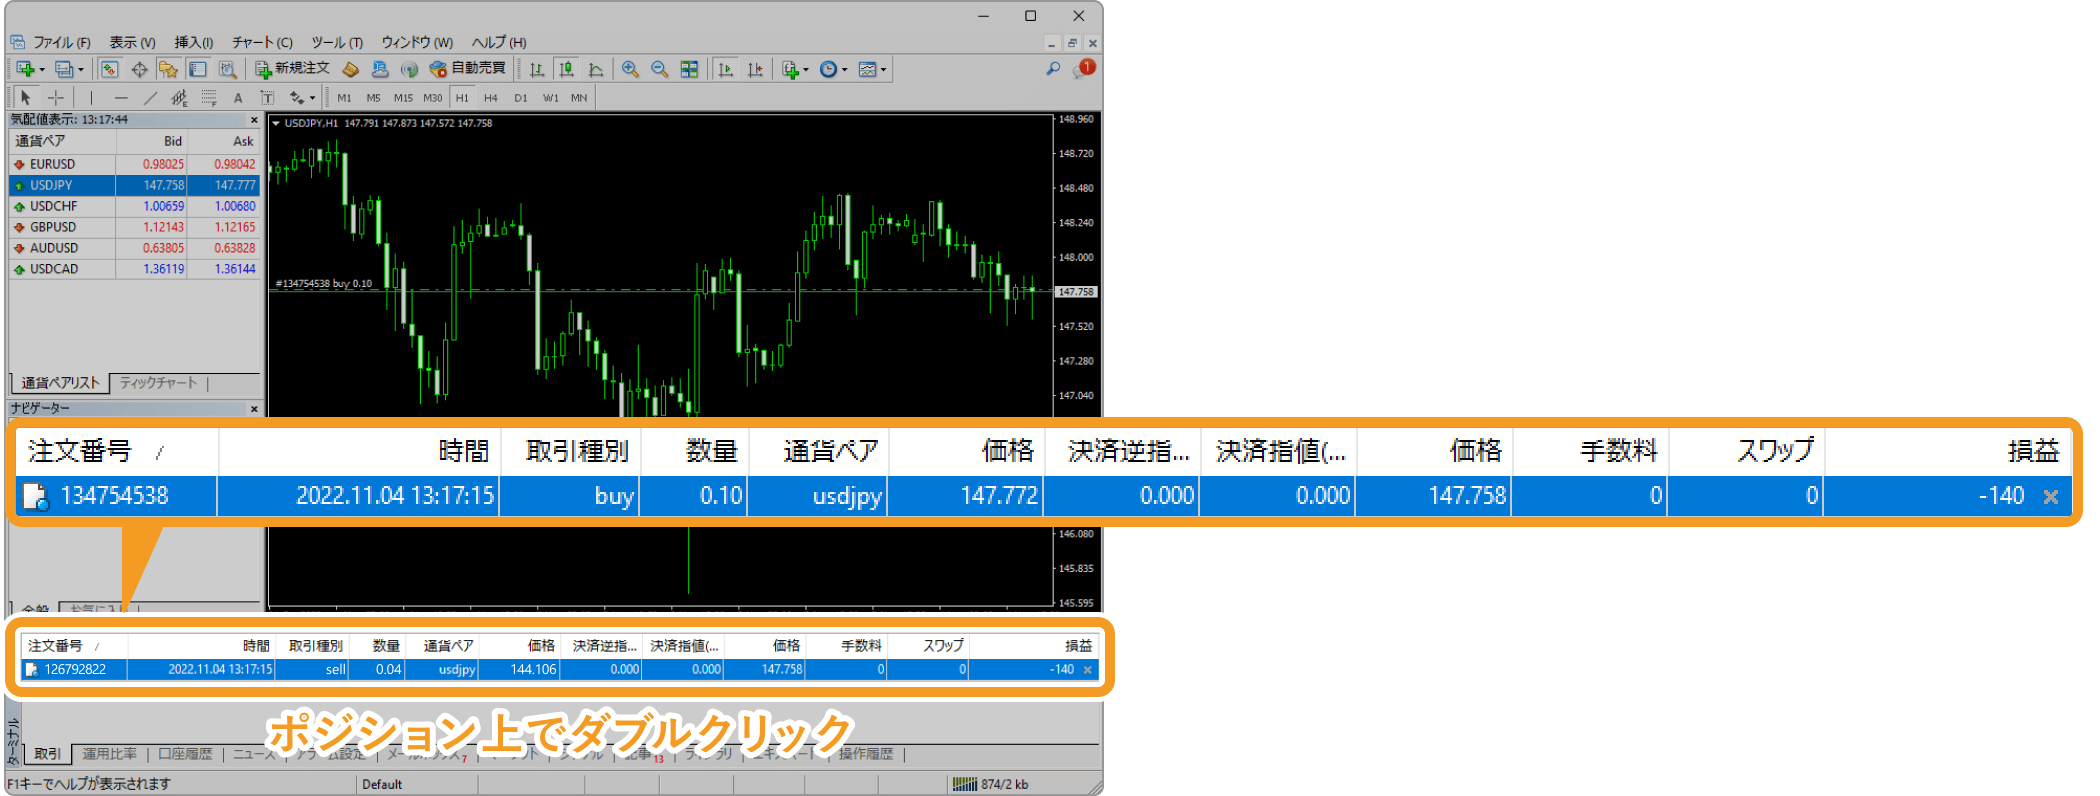The width and height of the screenshot is (2100, 796).
Task: Expand the profiles dropdown arrow
Action: pos(81,70)
